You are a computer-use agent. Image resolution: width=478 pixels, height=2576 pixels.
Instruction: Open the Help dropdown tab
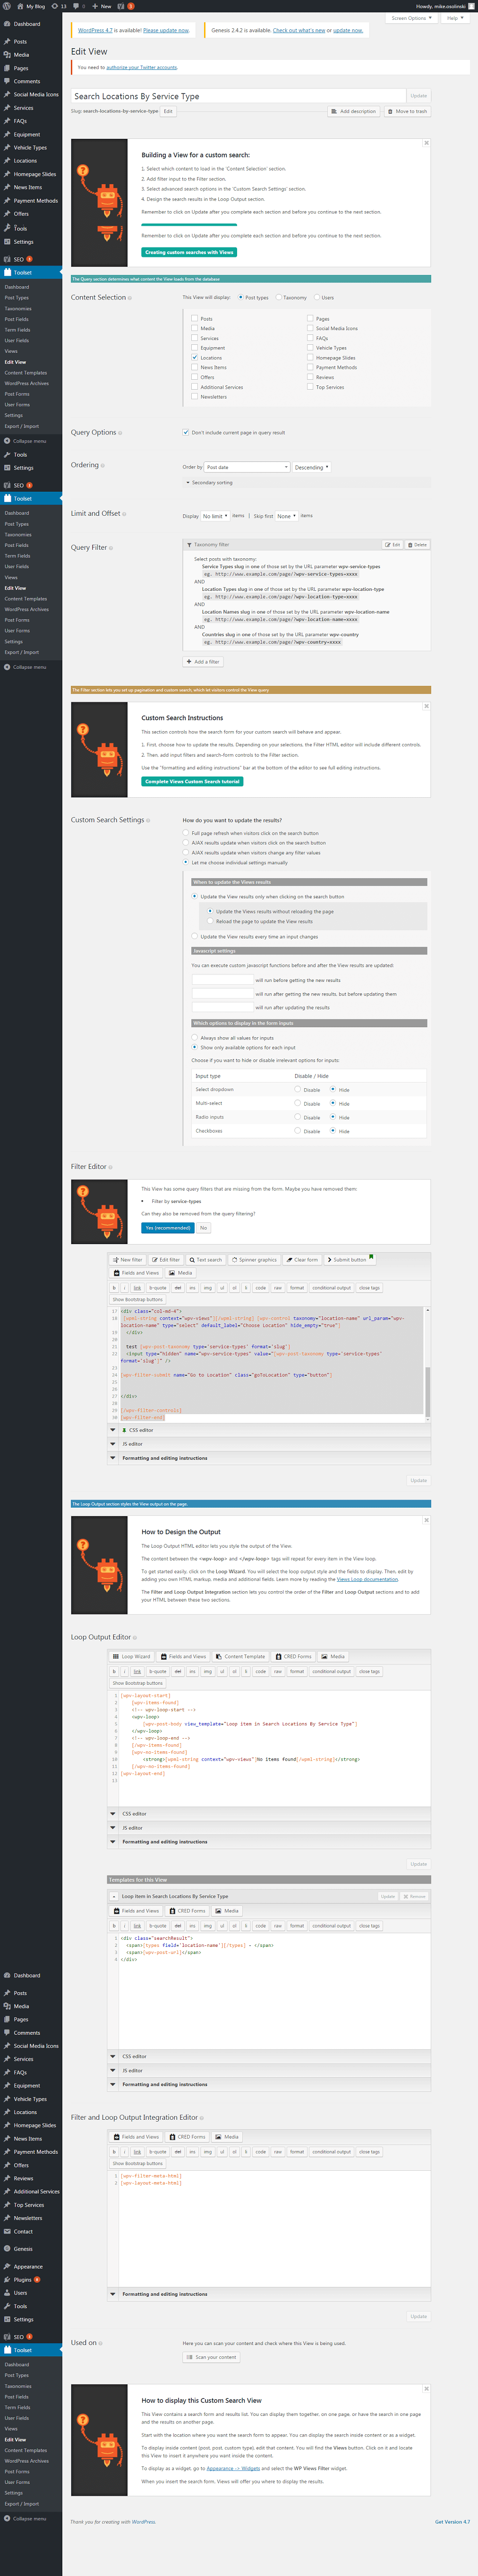[455, 18]
